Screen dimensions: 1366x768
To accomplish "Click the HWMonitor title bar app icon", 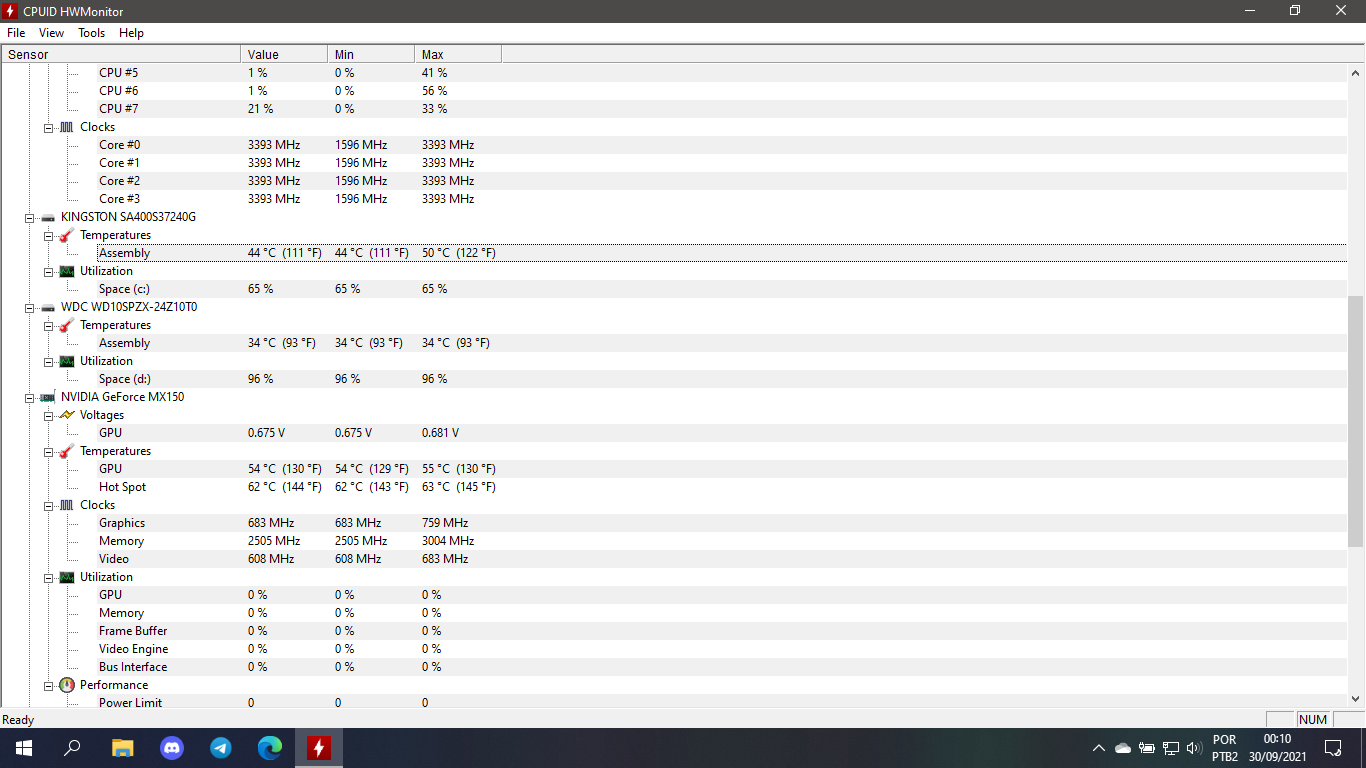I will (x=11, y=11).
